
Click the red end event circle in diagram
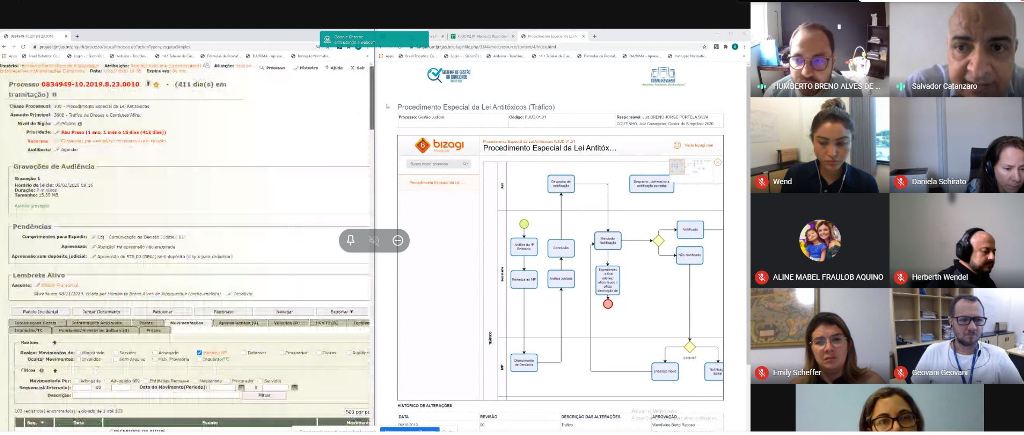(608, 304)
